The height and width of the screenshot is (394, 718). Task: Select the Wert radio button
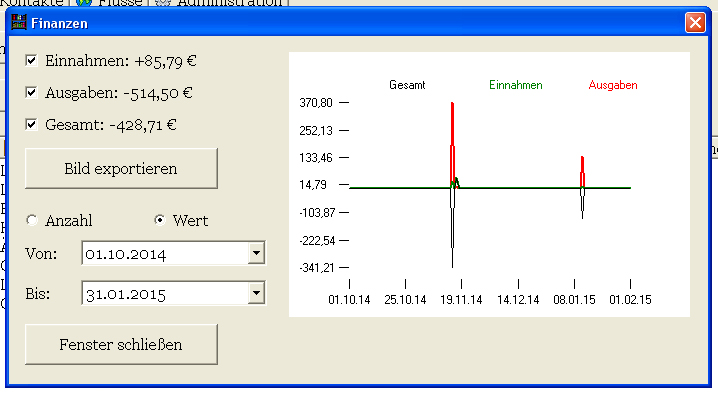pos(159,220)
